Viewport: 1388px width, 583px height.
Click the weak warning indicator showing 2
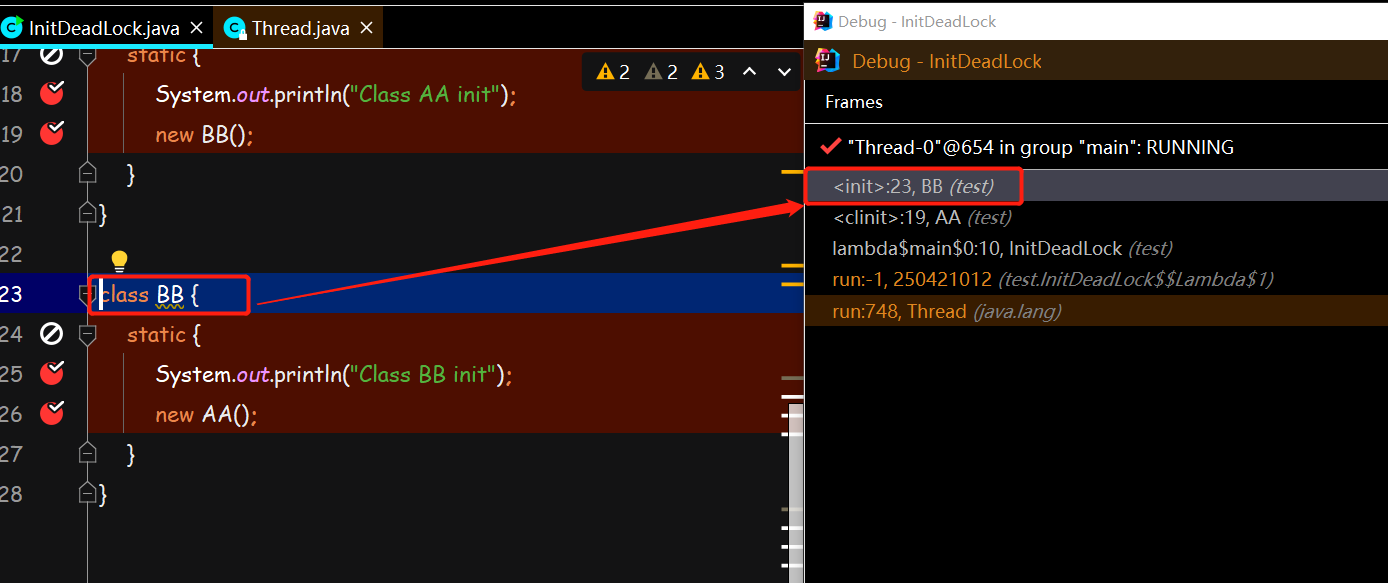[661, 72]
